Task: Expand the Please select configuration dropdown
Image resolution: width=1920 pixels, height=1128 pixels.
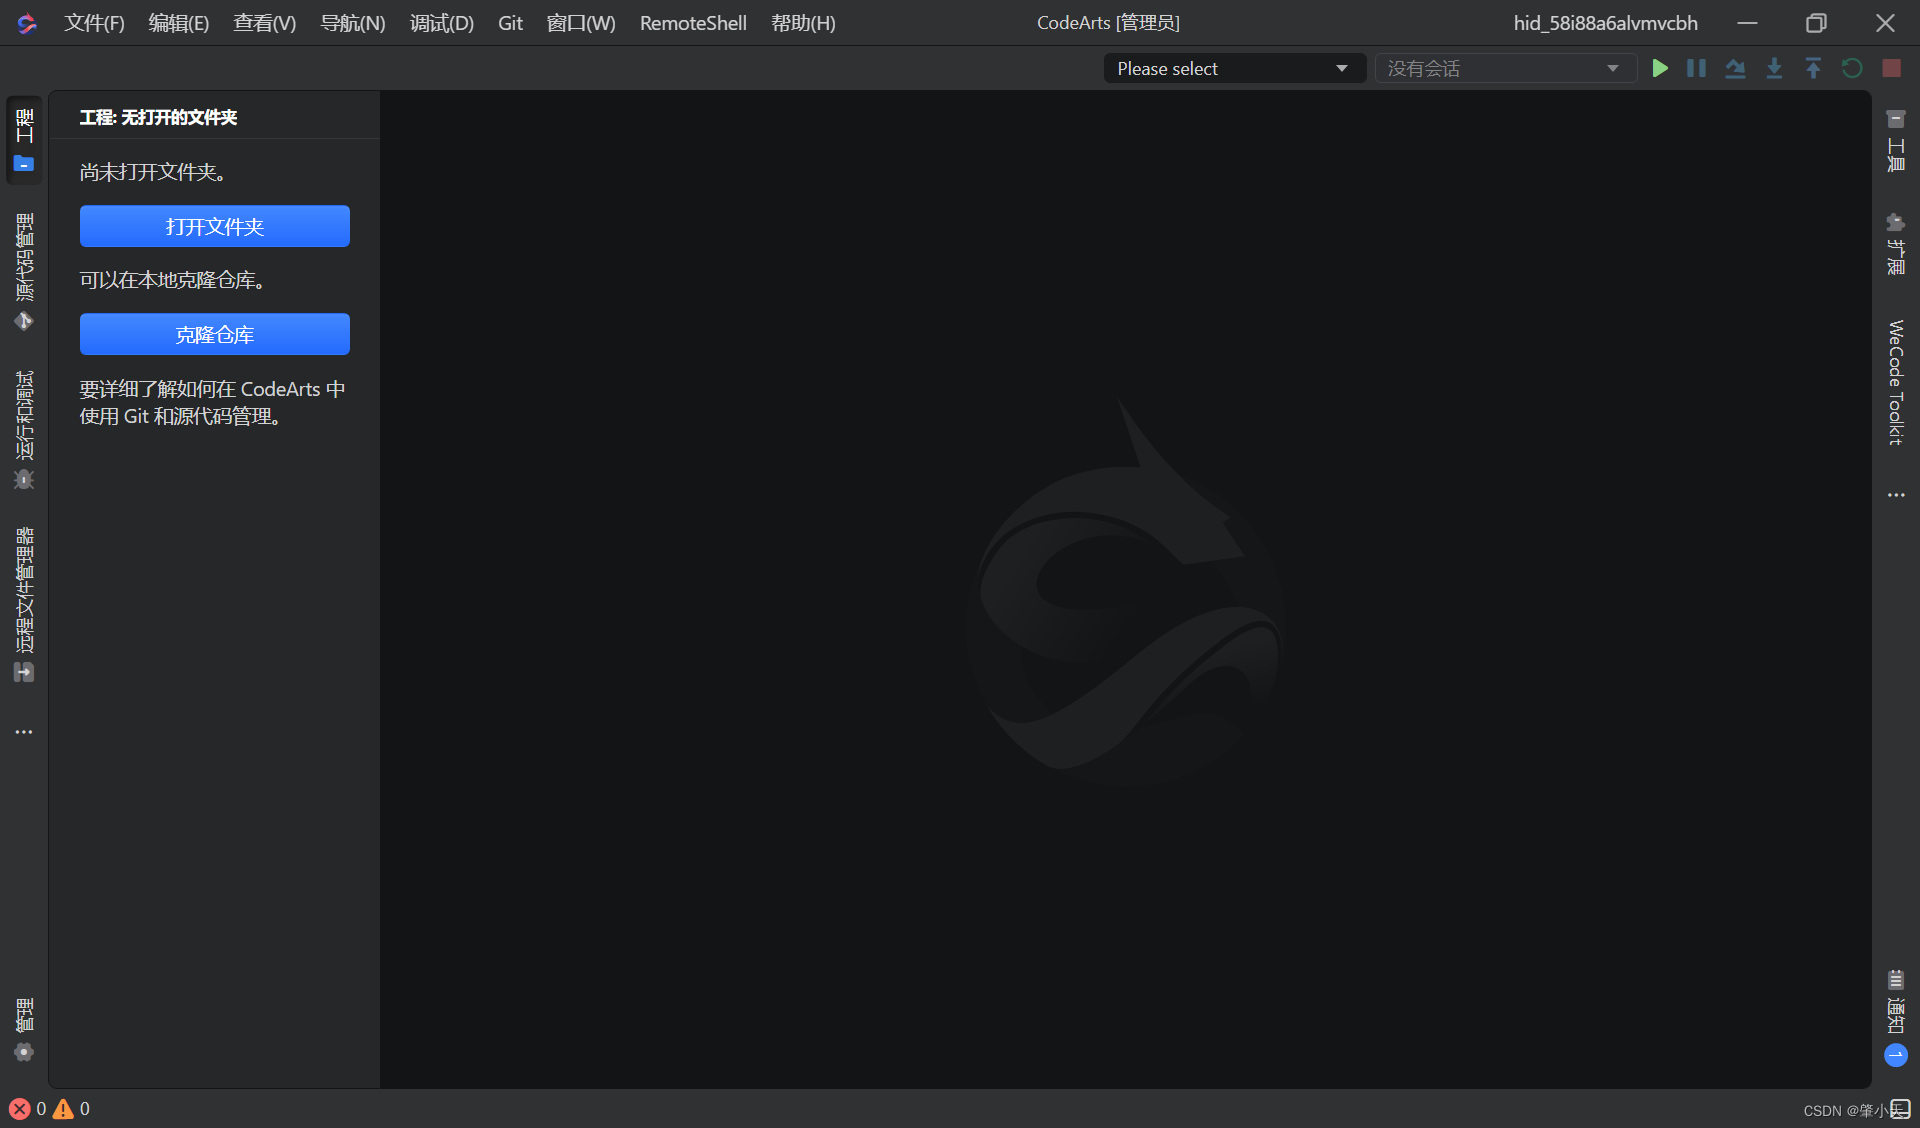Action: pos(1234,68)
